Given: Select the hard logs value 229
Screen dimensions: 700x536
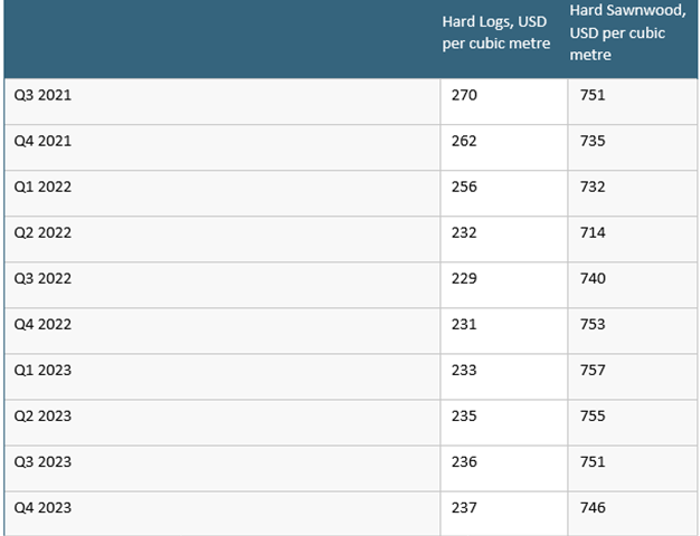Looking at the screenshot, I should click(x=464, y=278).
